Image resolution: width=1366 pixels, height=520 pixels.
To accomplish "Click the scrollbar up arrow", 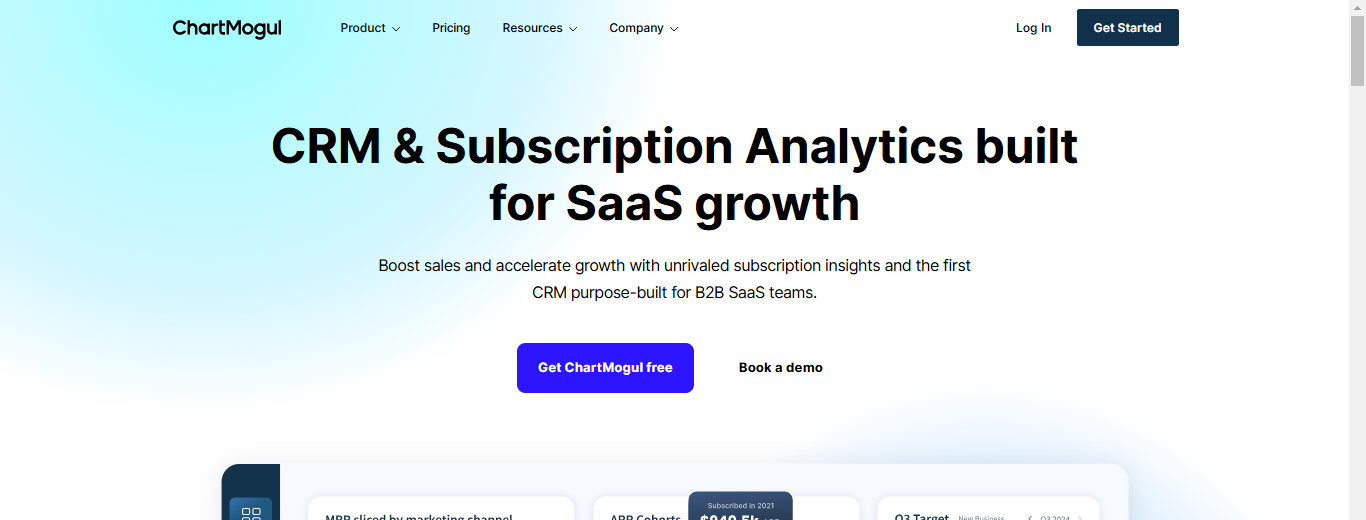I will pyautogui.click(x=1357, y=8).
